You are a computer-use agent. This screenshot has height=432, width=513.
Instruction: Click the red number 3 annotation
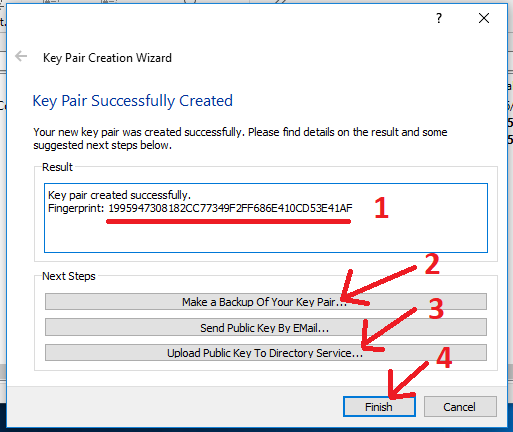(x=436, y=309)
